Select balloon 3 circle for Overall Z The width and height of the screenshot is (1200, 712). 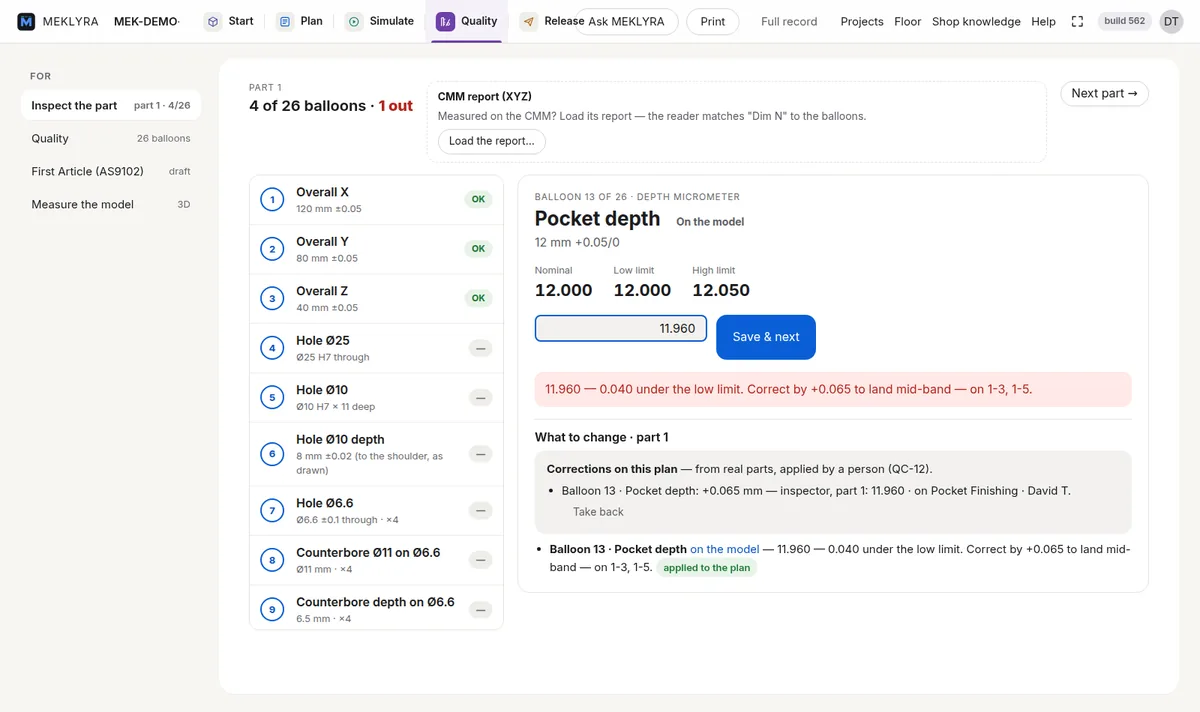tap(272, 299)
